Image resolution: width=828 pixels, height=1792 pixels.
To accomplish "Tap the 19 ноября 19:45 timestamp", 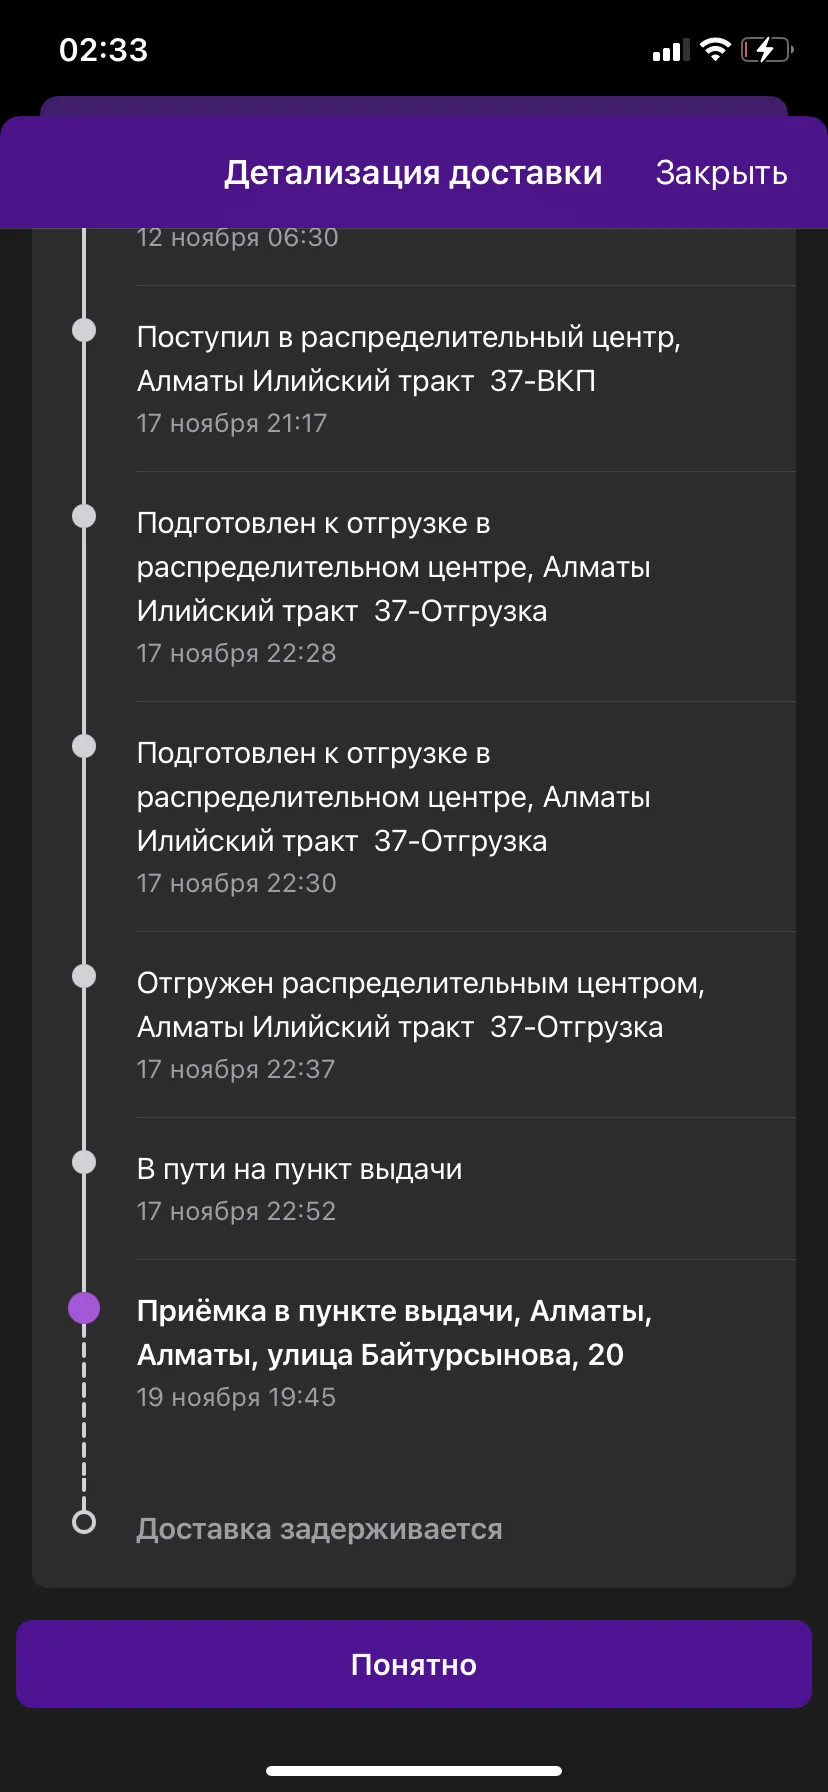I will 236,1397.
